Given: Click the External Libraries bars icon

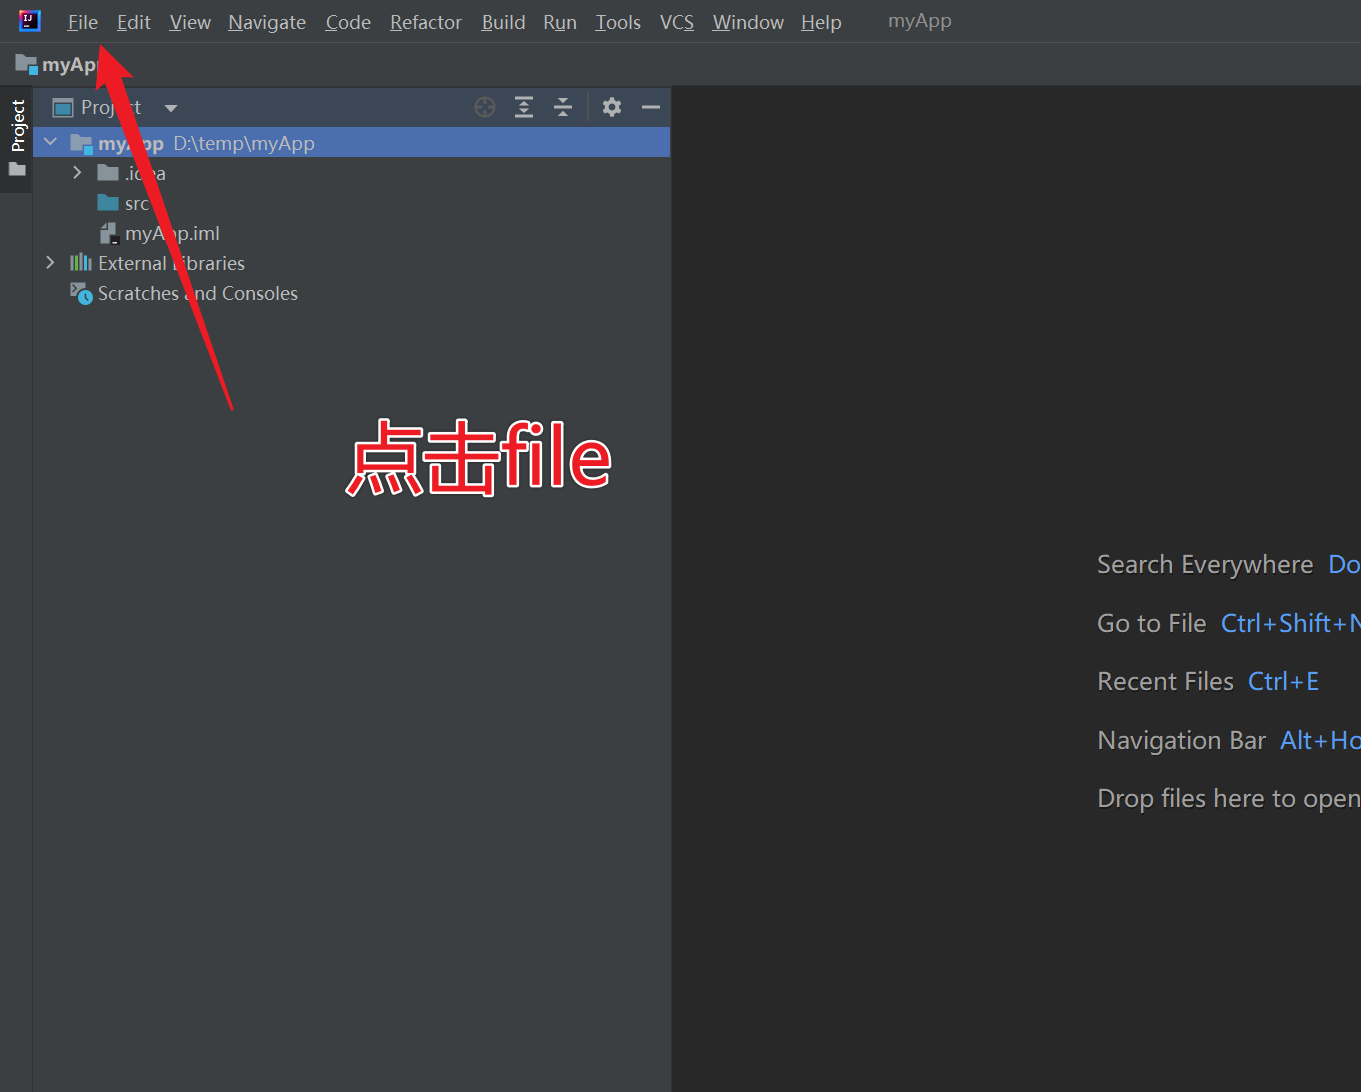Looking at the screenshot, I should [81, 263].
